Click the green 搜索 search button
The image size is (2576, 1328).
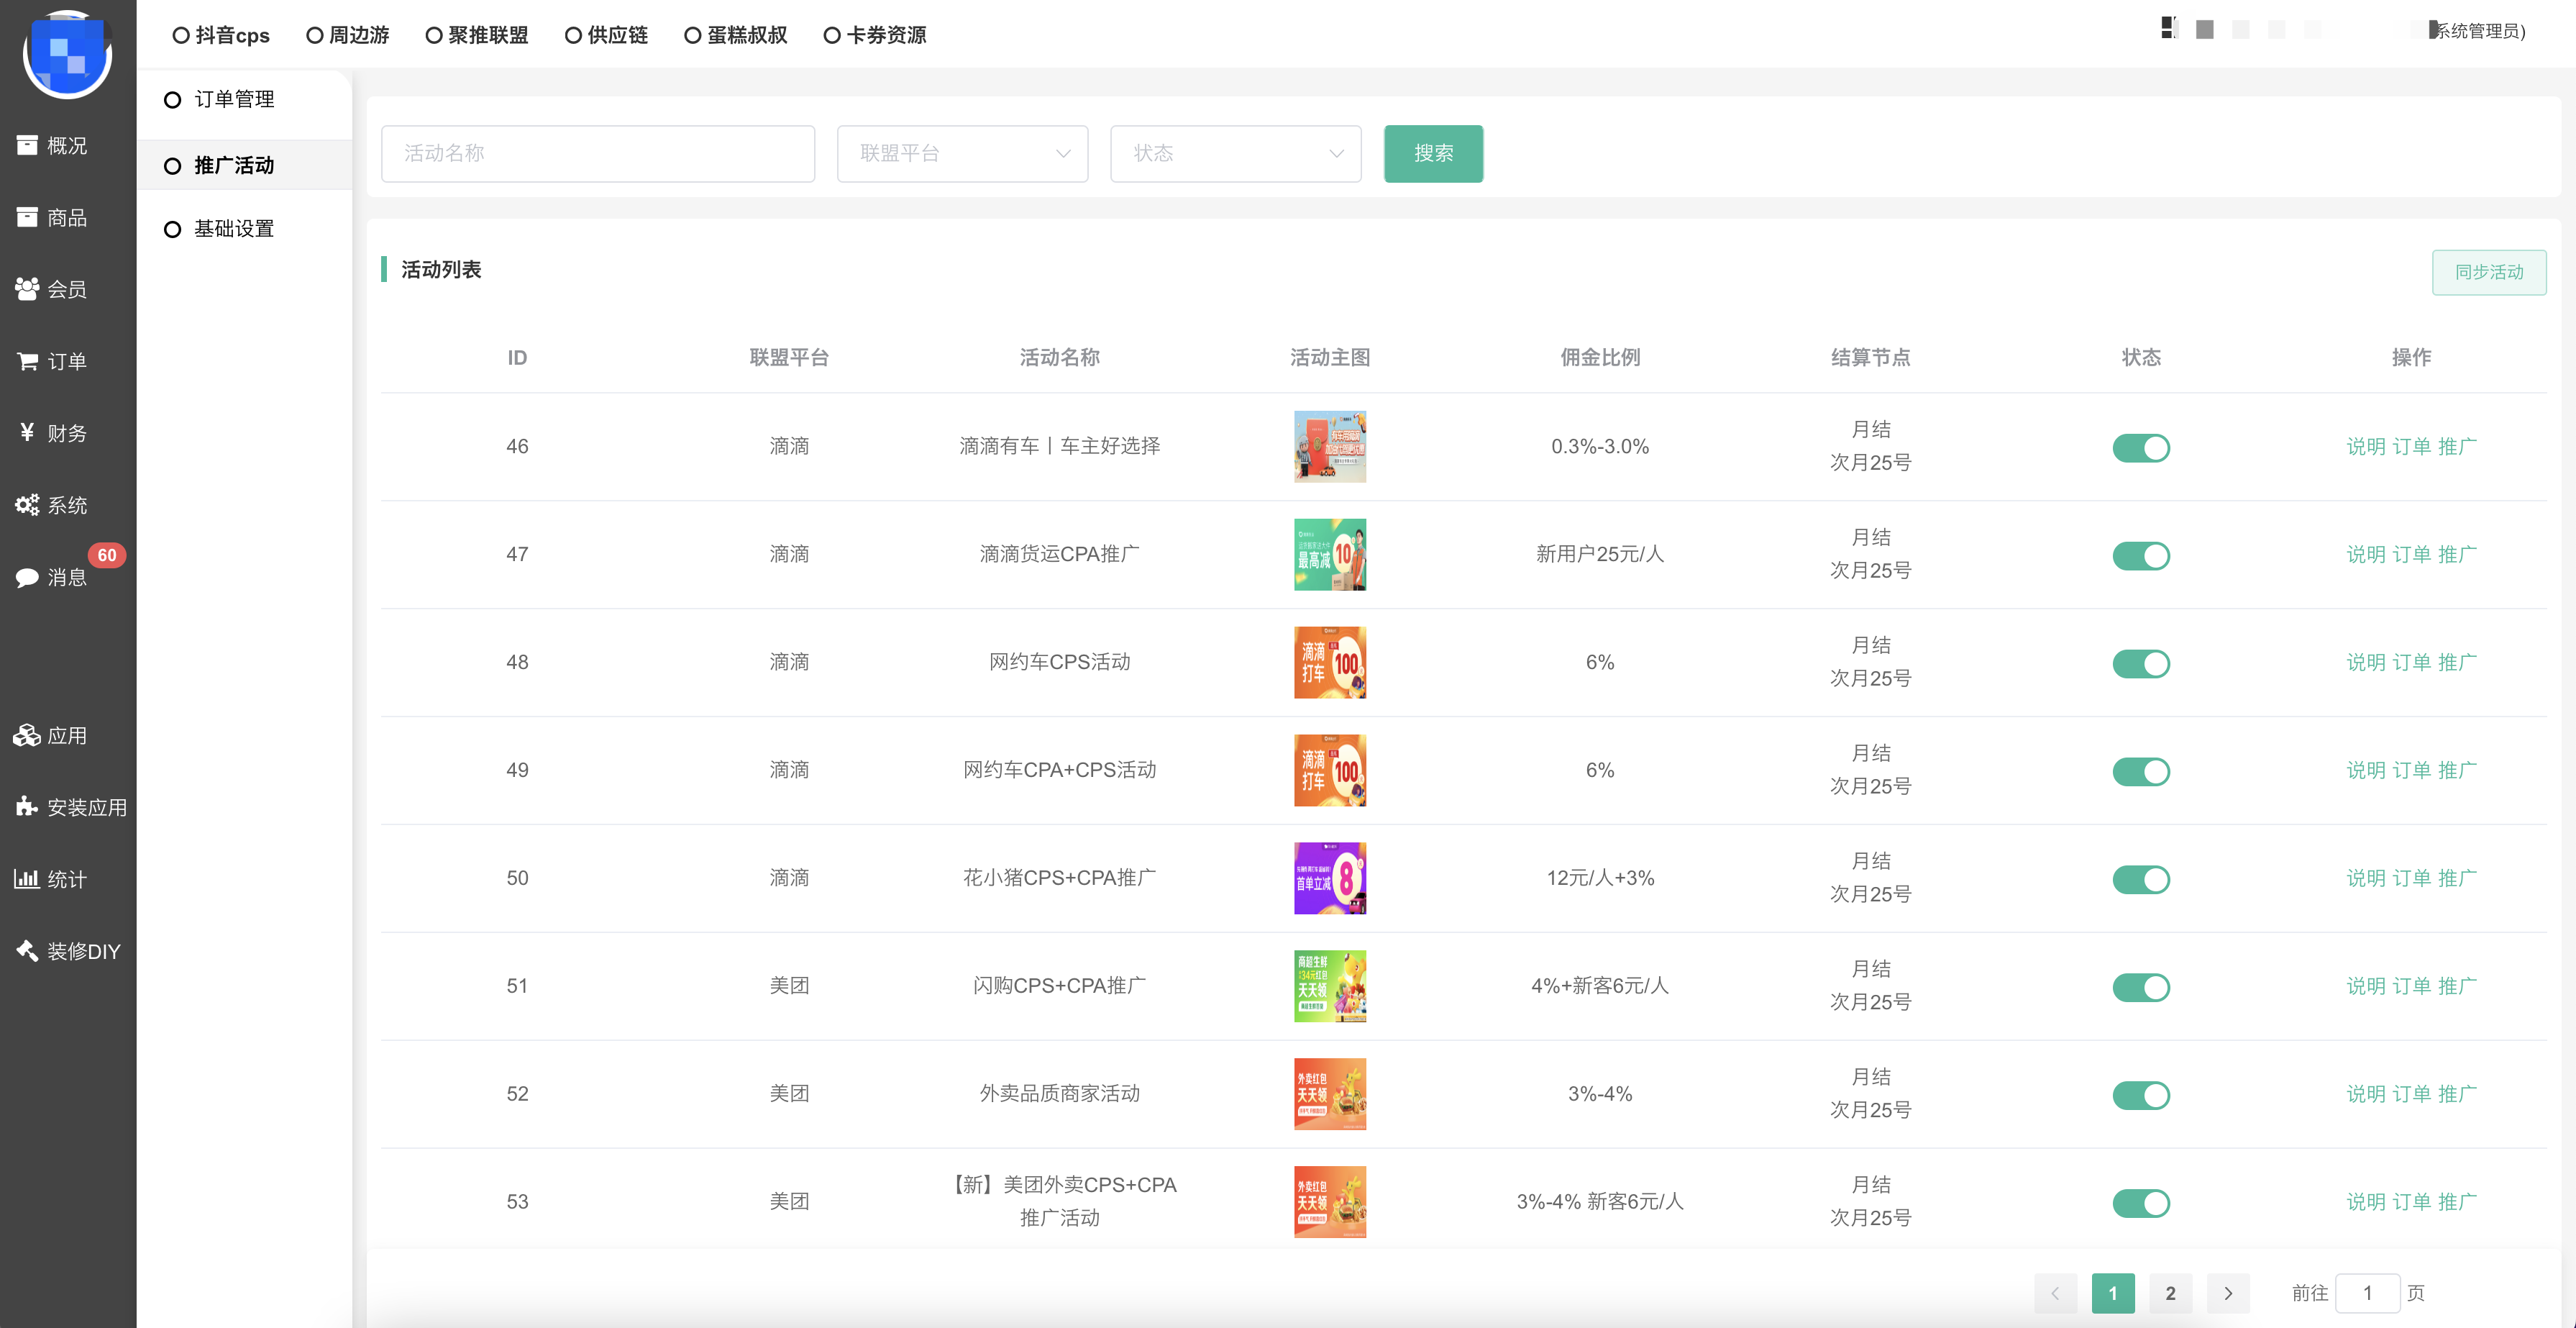point(1433,153)
